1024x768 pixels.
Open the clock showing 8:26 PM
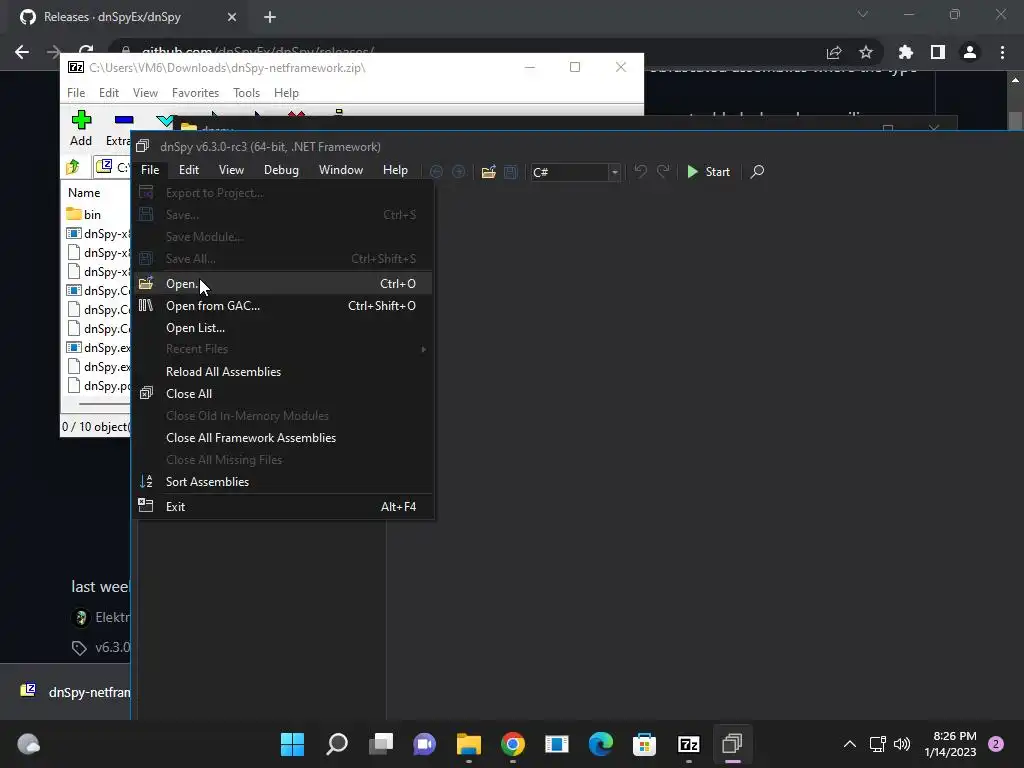951,744
